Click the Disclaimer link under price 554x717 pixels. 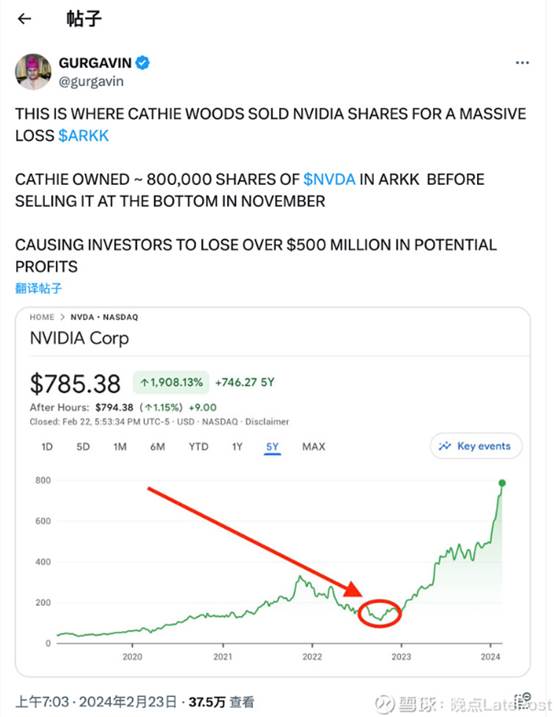tap(267, 421)
